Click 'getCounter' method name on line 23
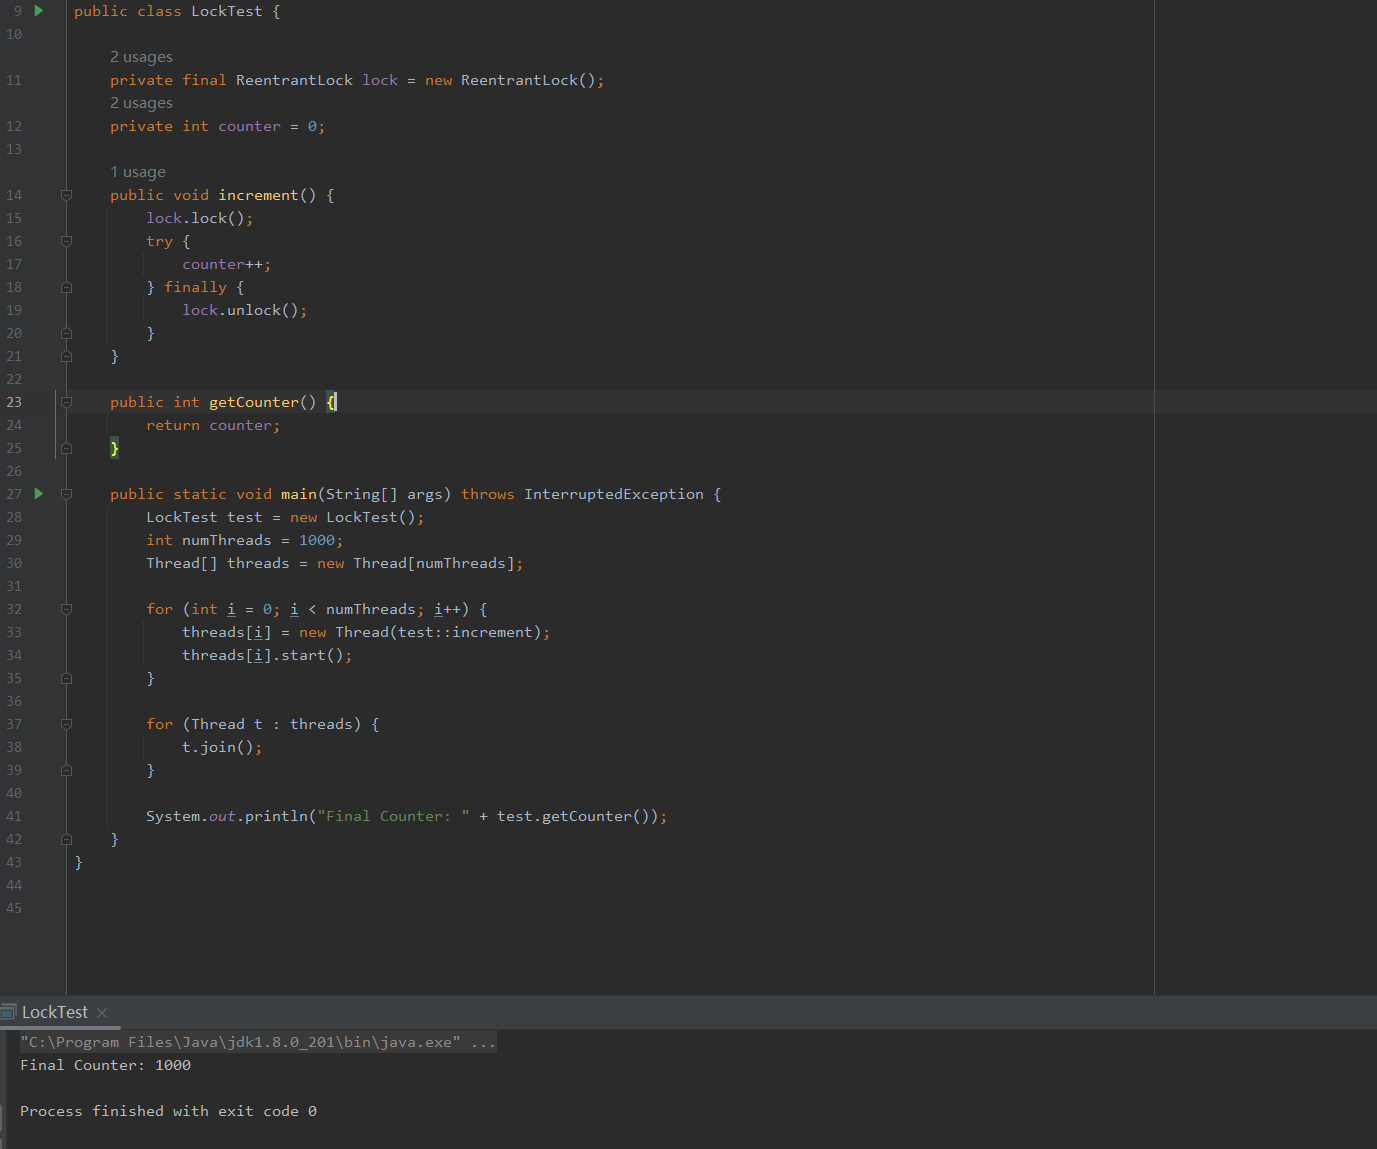Image resolution: width=1377 pixels, height=1149 pixels. pyautogui.click(x=254, y=402)
